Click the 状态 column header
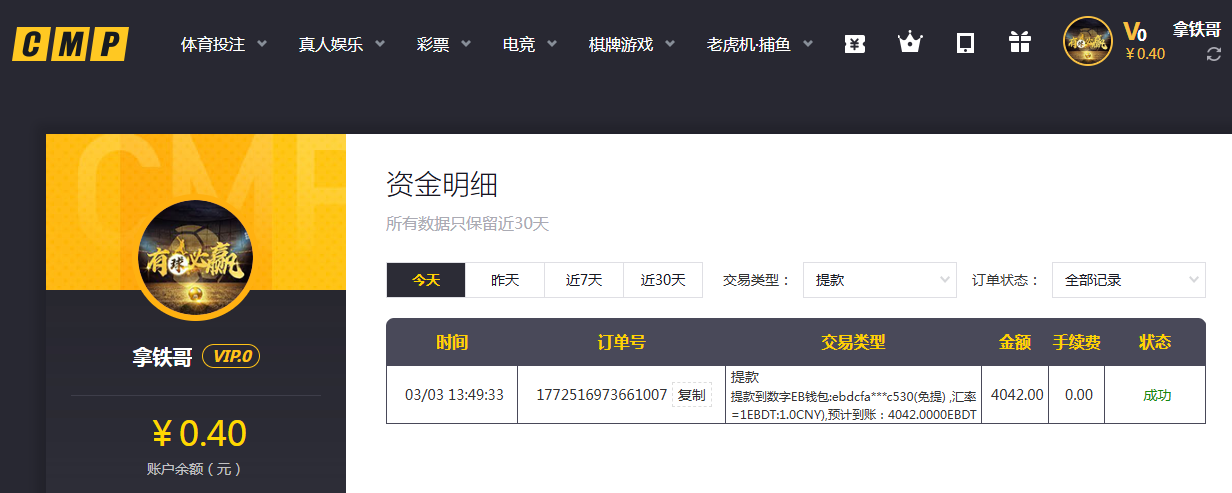Image resolution: width=1232 pixels, height=493 pixels. (x=1155, y=342)
